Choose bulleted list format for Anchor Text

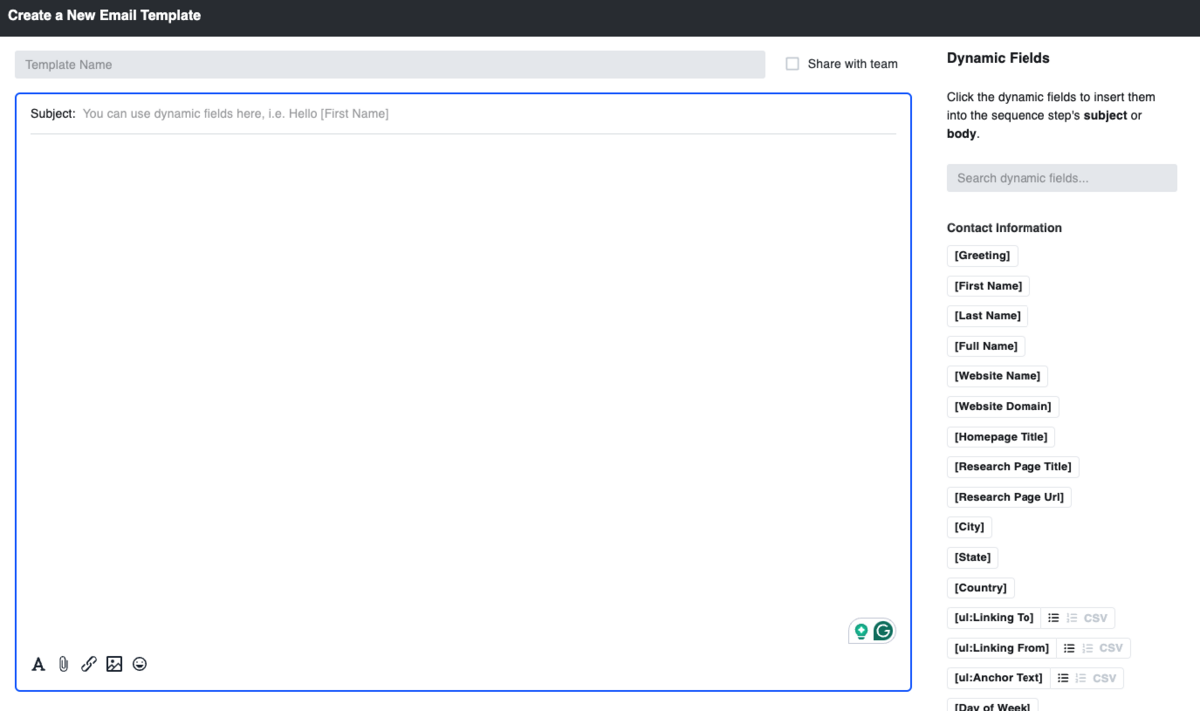point(1062,678)
